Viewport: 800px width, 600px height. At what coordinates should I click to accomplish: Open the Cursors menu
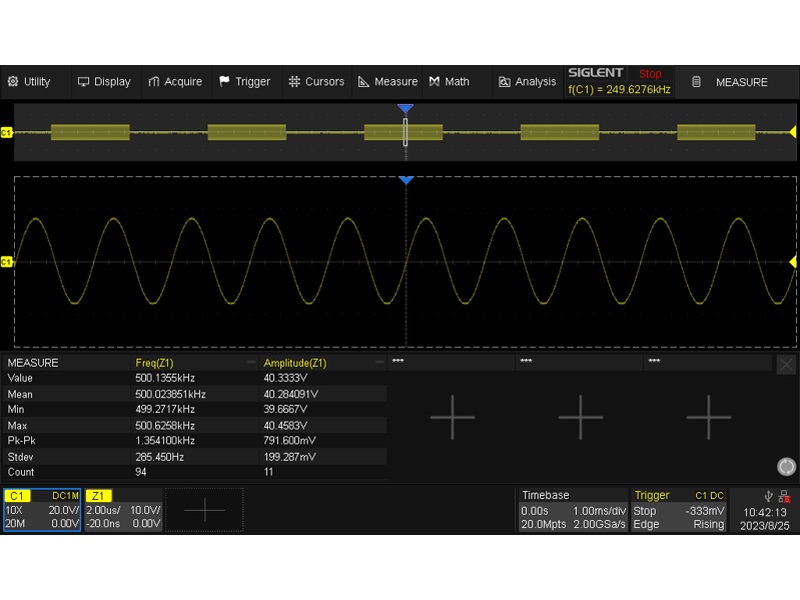(316, 82)
